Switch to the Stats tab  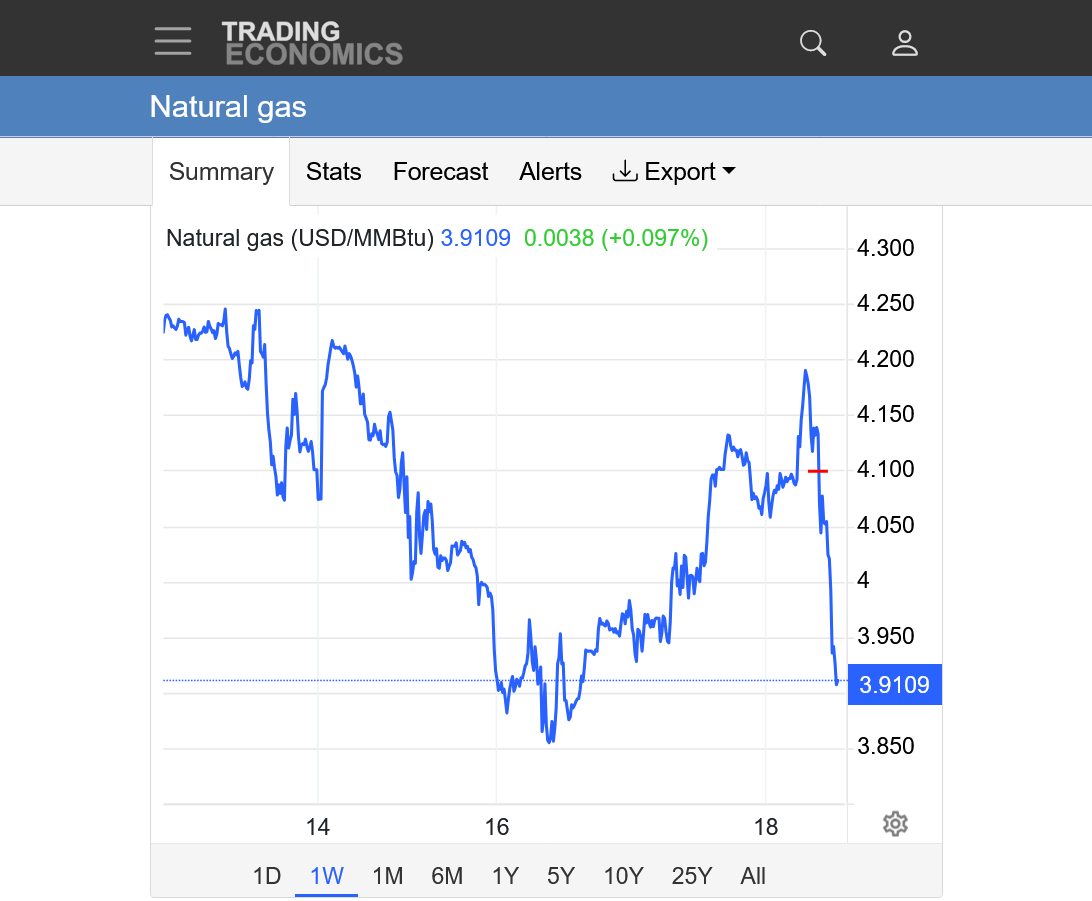pos(333,172)
